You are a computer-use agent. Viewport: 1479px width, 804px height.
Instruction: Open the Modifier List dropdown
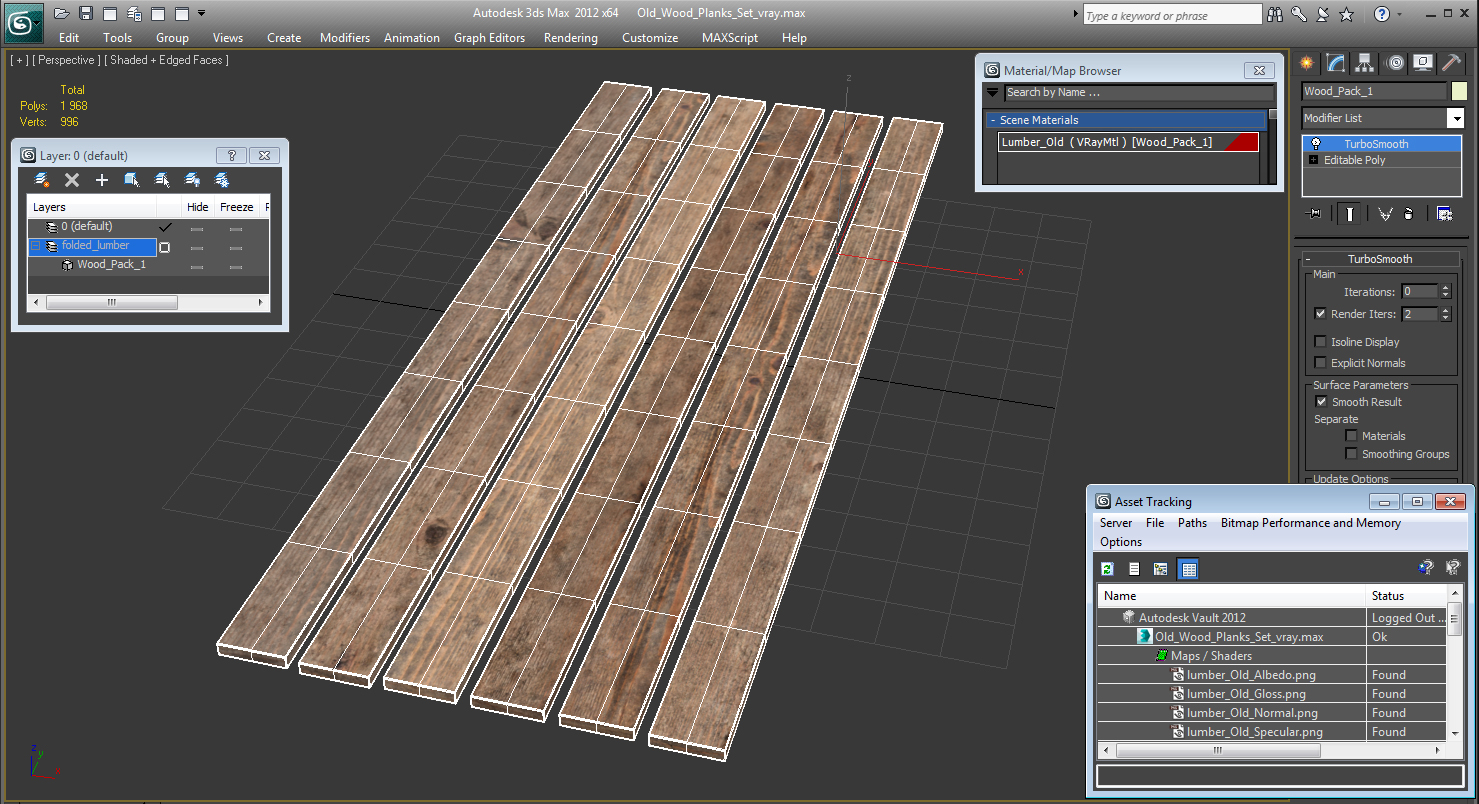[x=1455, y=118]
